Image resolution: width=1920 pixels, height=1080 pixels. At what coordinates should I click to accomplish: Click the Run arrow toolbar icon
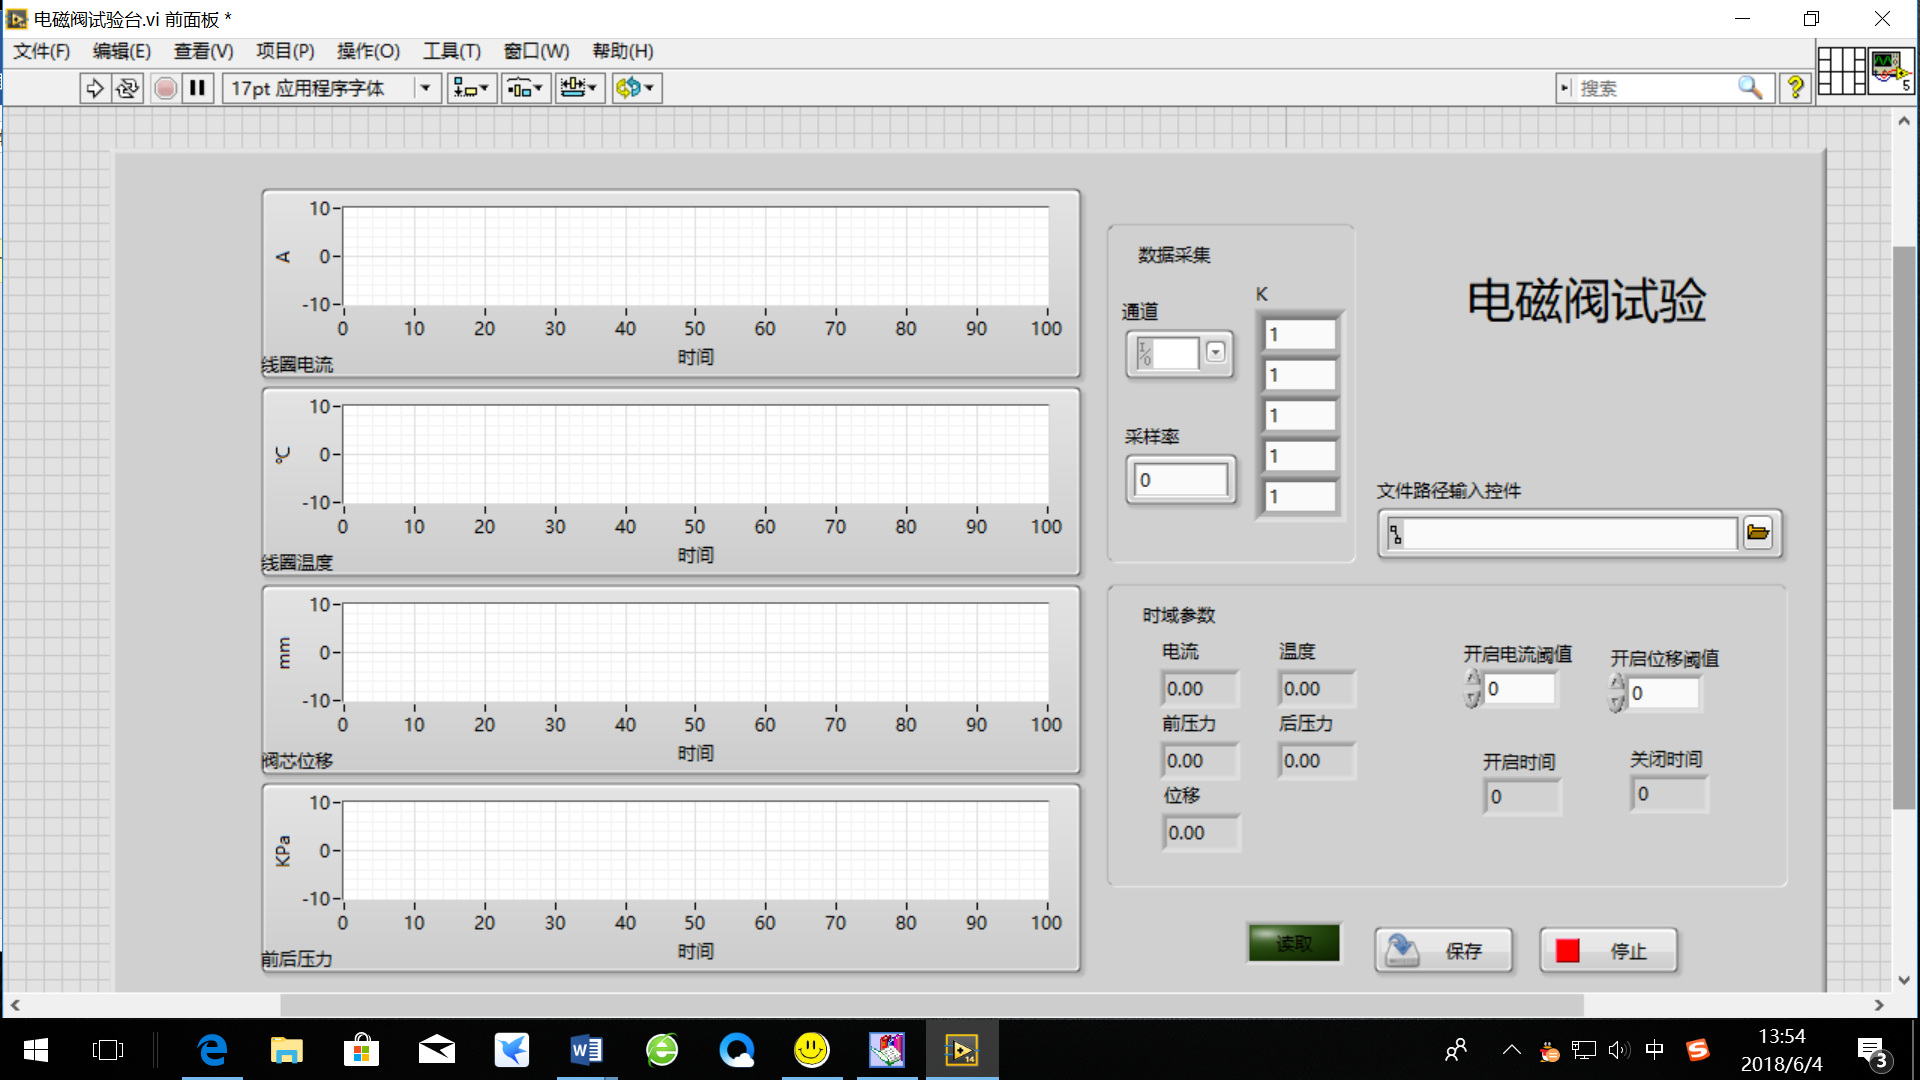[x=94, y=88]
